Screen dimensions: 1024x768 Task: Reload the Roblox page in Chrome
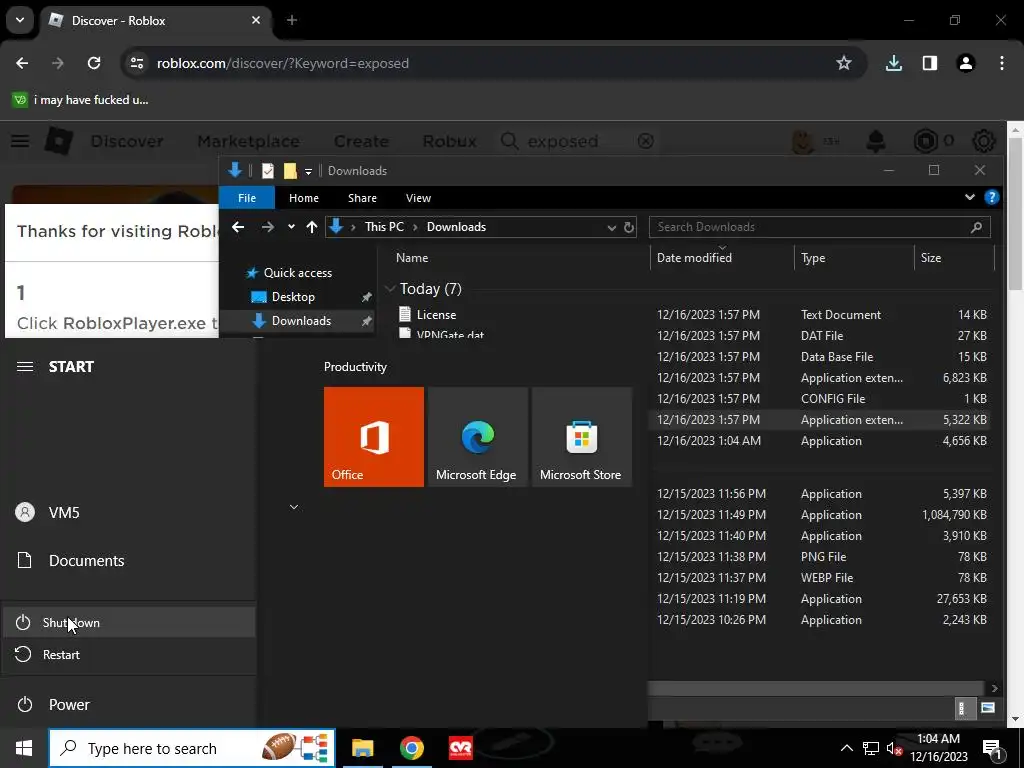[x=94, y=63]
